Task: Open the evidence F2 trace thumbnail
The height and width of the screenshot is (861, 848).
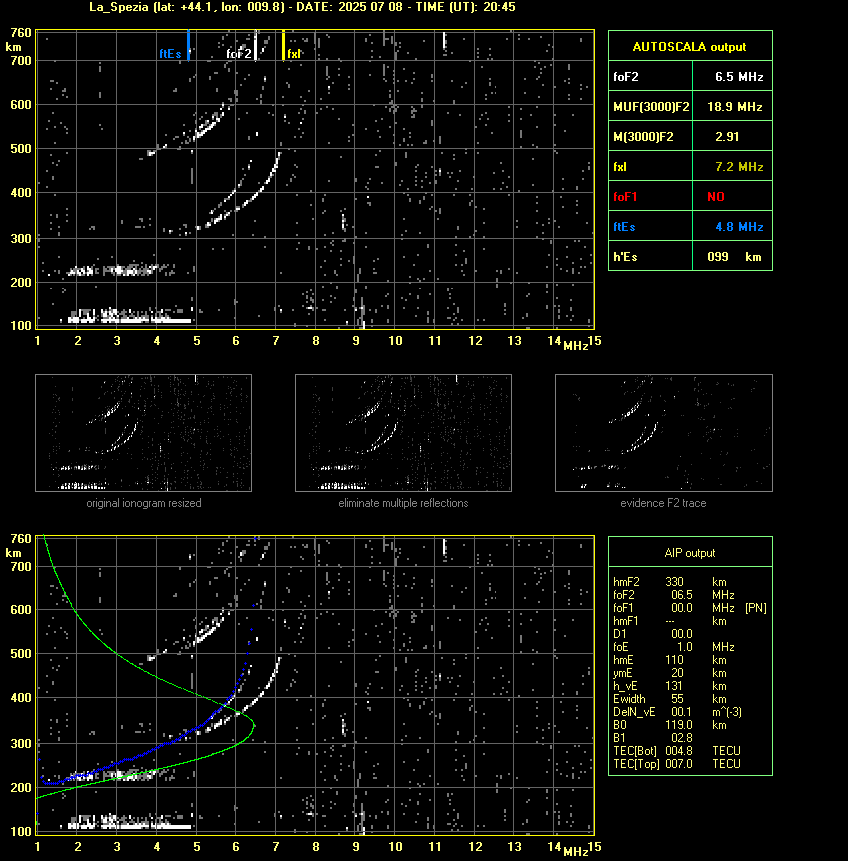Action: point(663,433)
